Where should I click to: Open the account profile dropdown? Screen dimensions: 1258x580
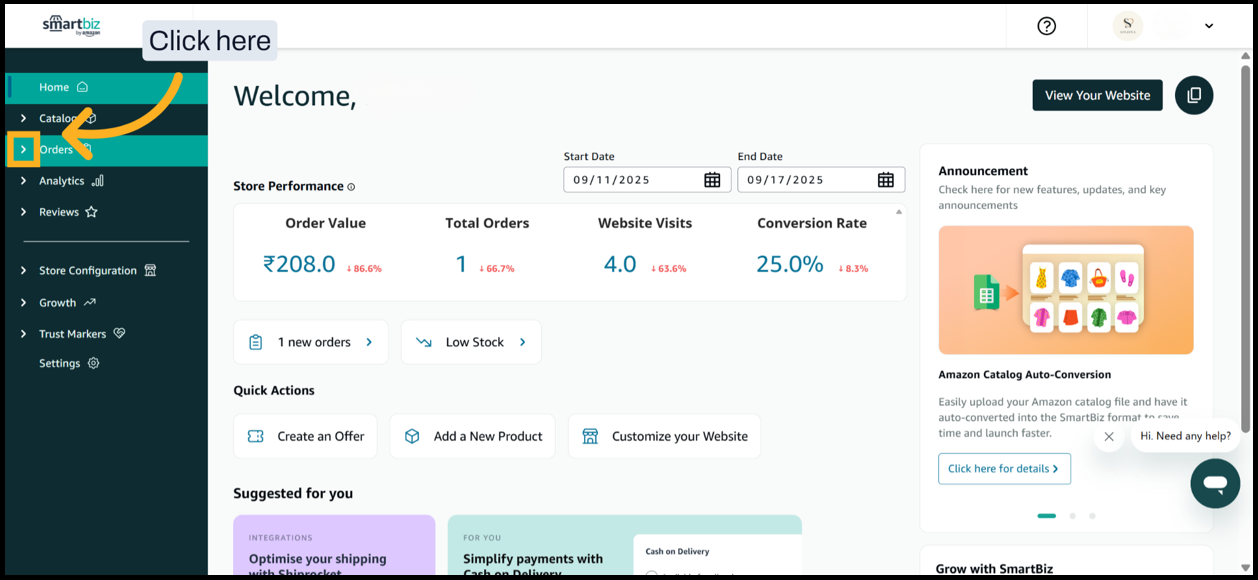[x=1208, y=26]
